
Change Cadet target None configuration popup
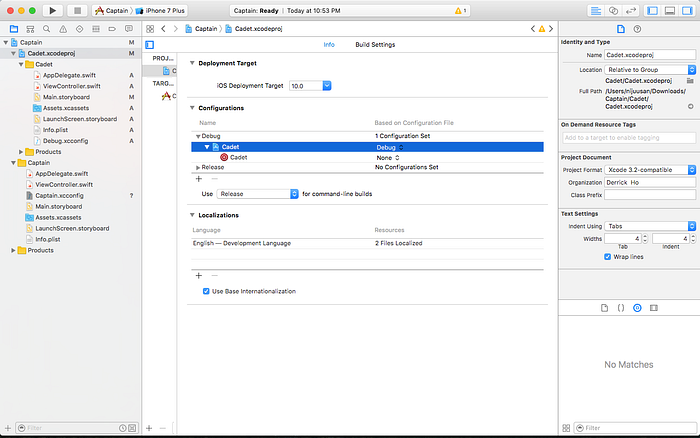(x=388, y=158)
